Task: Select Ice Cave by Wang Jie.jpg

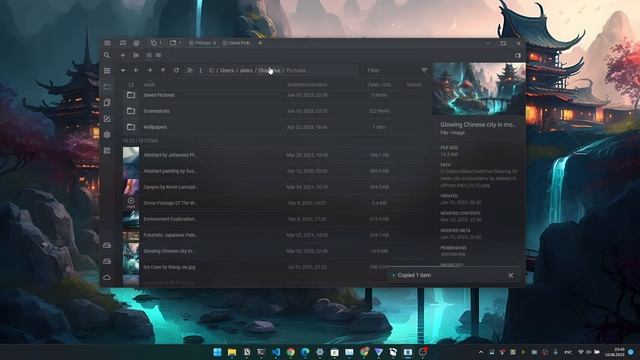Action: [274, 267]
